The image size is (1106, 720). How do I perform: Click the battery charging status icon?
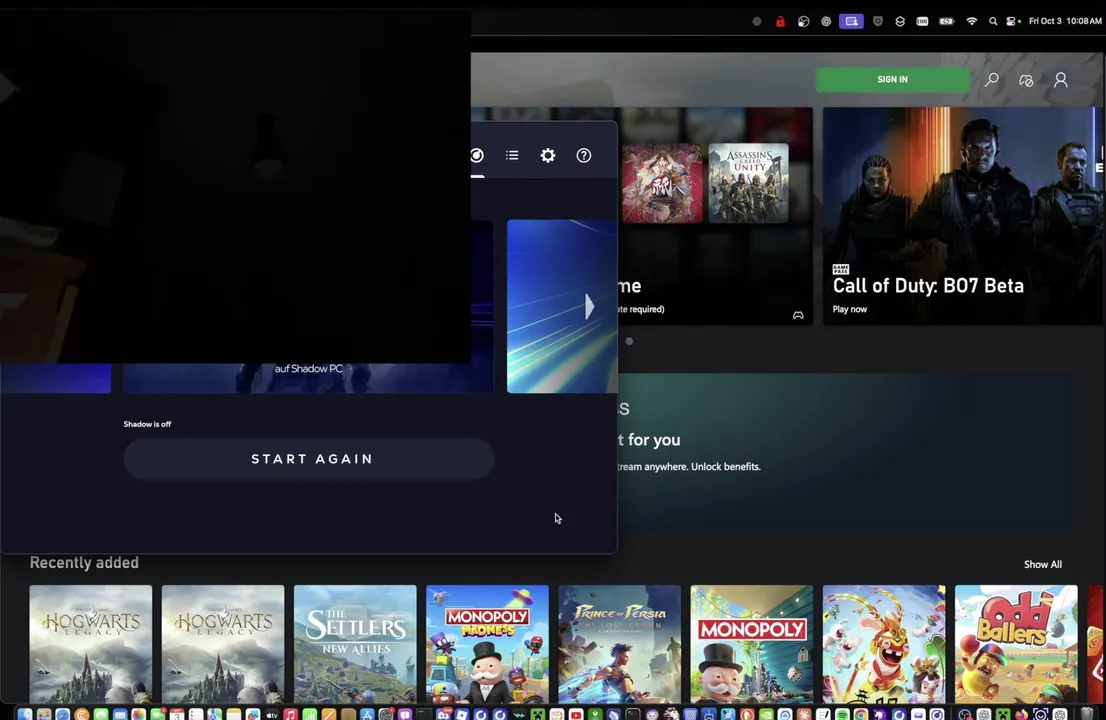point(947,21)
